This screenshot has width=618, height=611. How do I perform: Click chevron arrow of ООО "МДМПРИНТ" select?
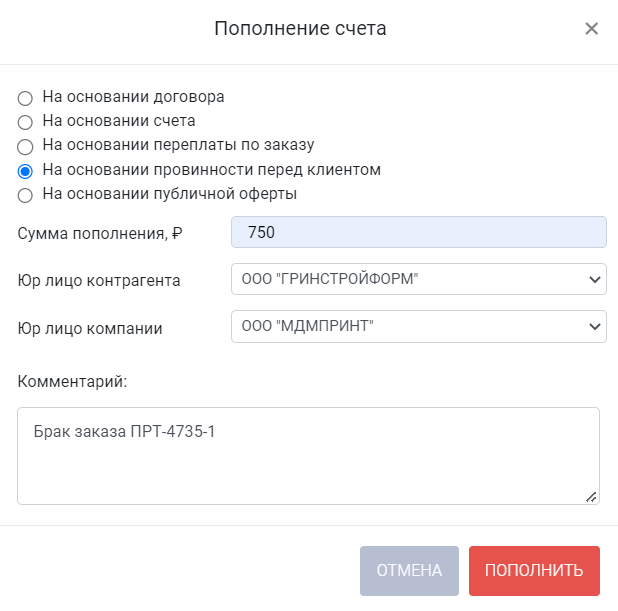(594, 326)
